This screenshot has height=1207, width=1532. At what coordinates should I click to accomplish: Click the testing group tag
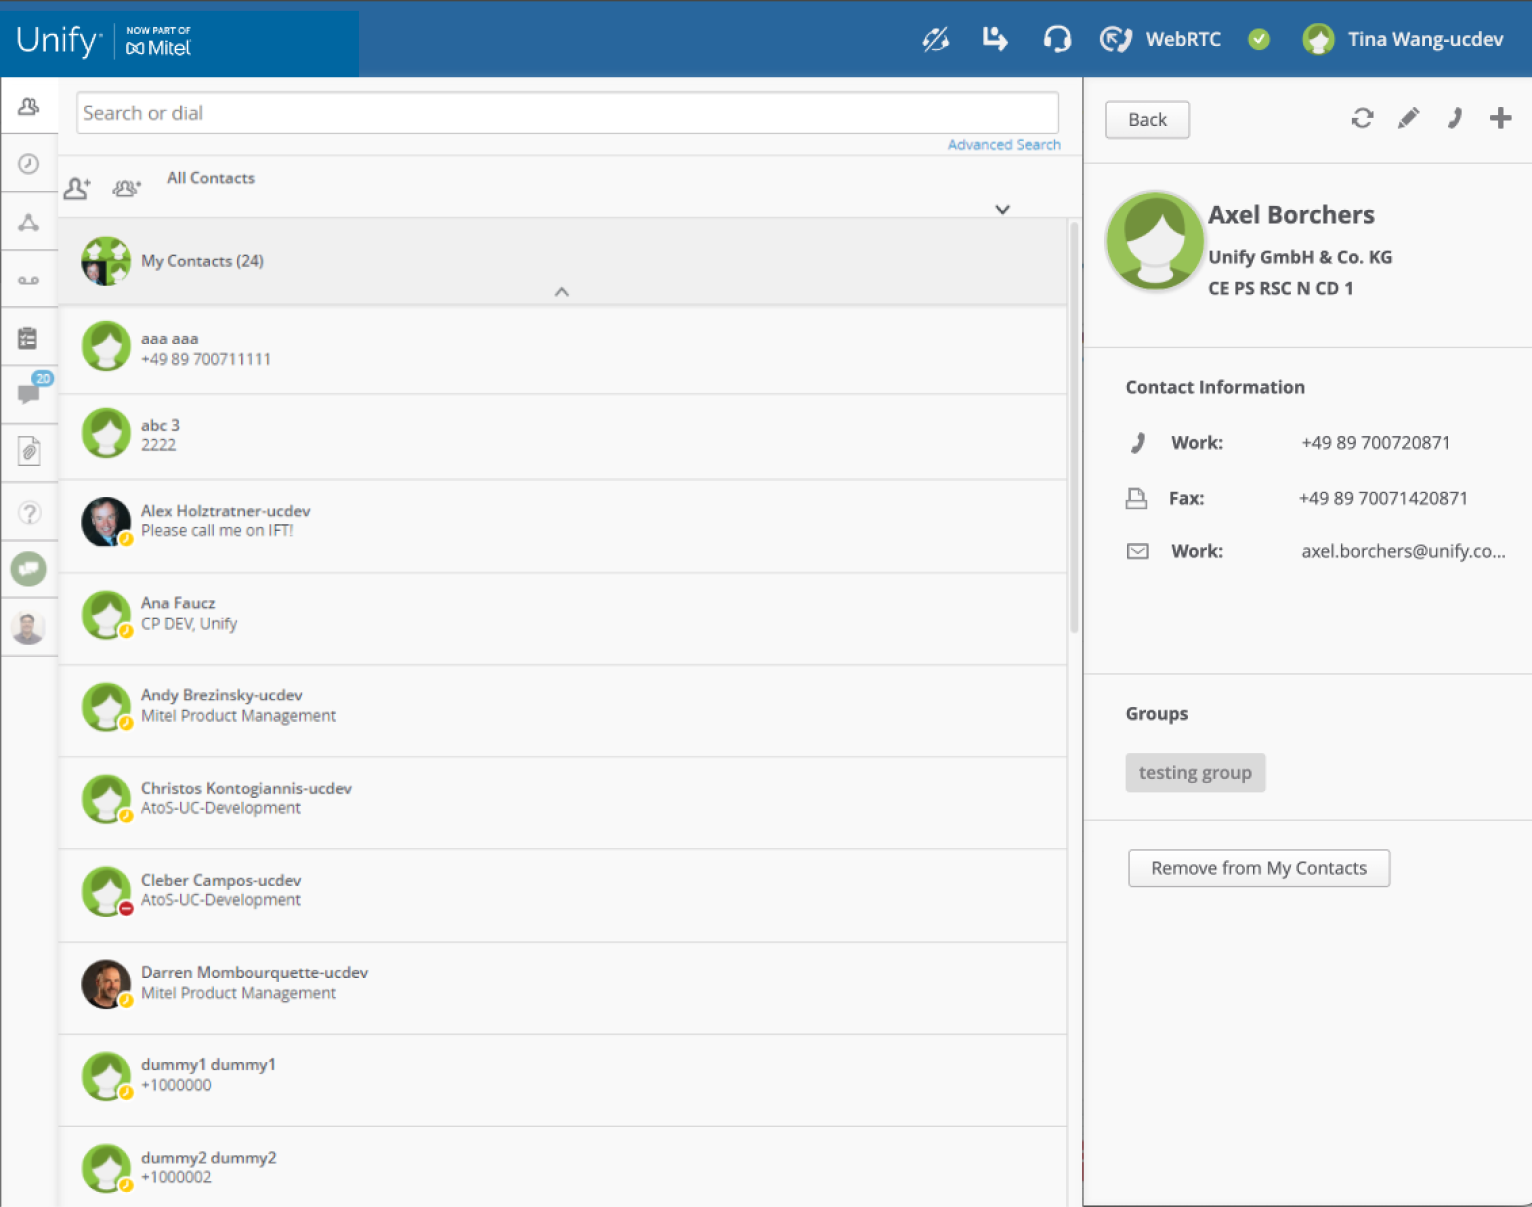pos(1195,773)
